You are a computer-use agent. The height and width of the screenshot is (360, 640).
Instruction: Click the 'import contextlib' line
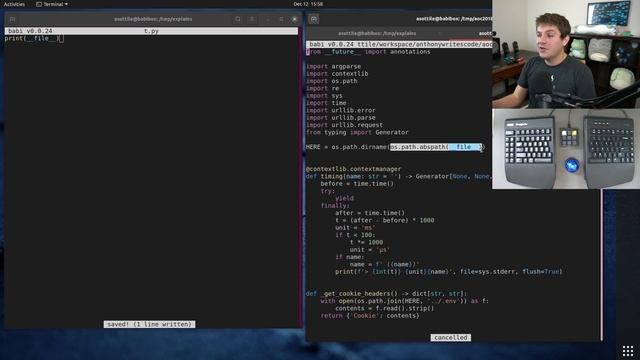point(337,74)
